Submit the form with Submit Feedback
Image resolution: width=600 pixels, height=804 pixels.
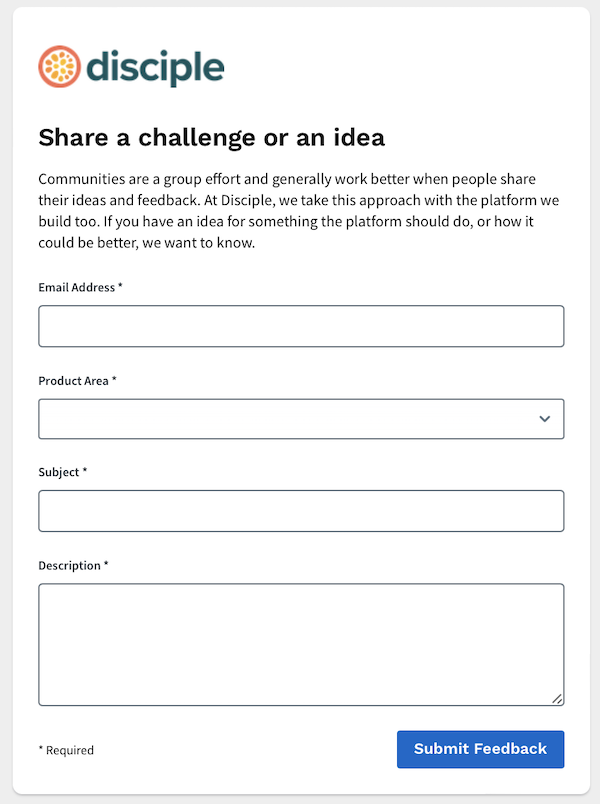[x=481, y=749]
